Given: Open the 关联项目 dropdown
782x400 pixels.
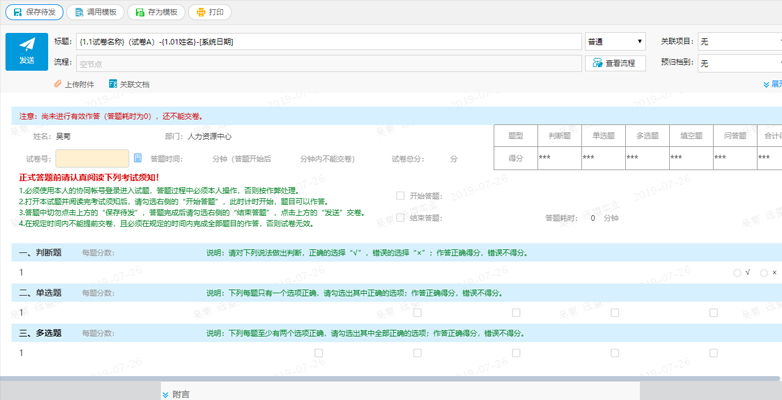Looking at the screenshot, I should (738, 41).
